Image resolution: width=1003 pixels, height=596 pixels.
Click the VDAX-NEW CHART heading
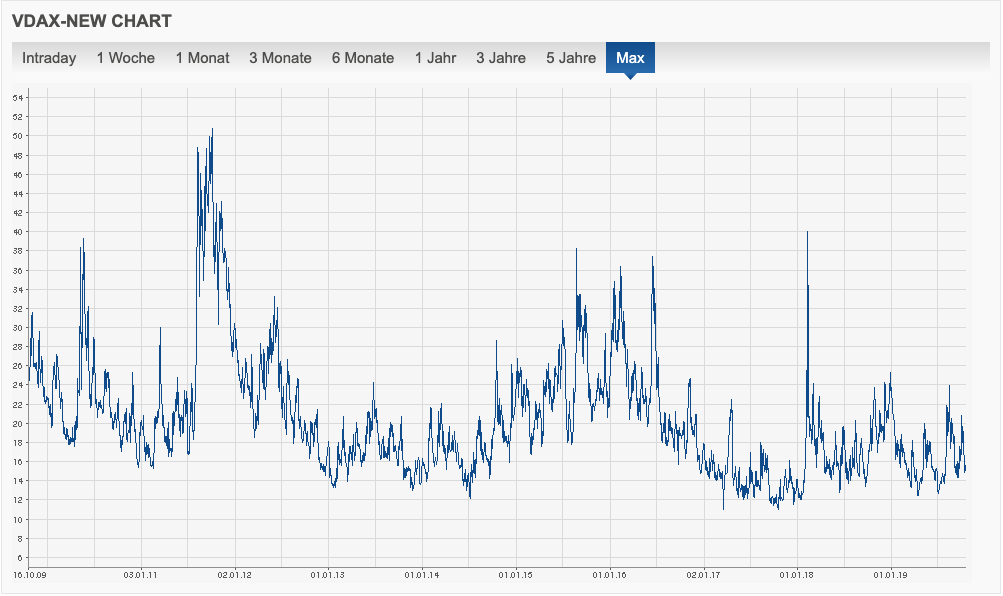pyautogui.click(x=95, y=20)
